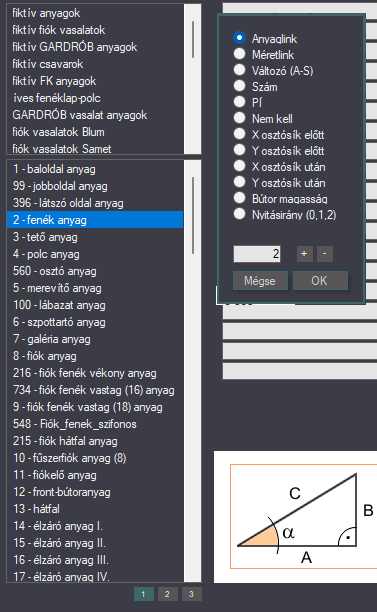
Task: Select '216 - fiók fenék vékony anyag' row
Action: tap(95, 373)
